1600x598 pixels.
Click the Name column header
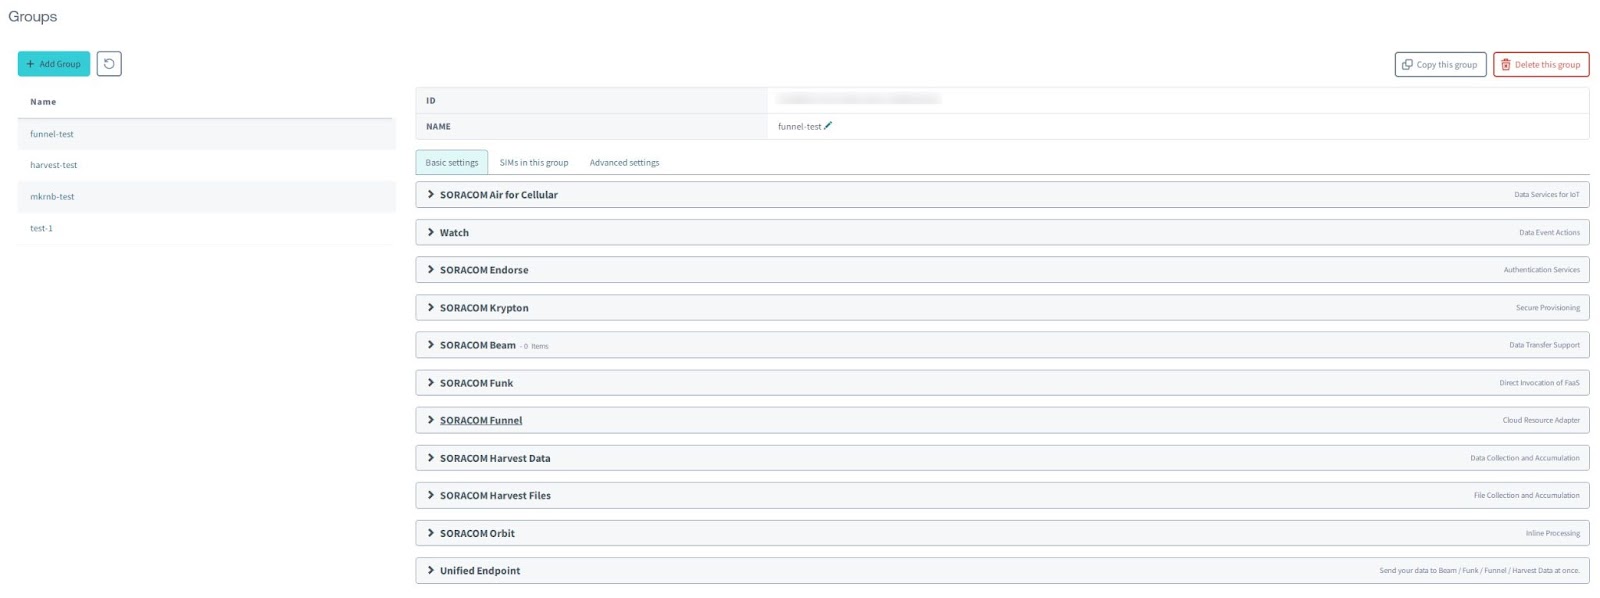43,102
